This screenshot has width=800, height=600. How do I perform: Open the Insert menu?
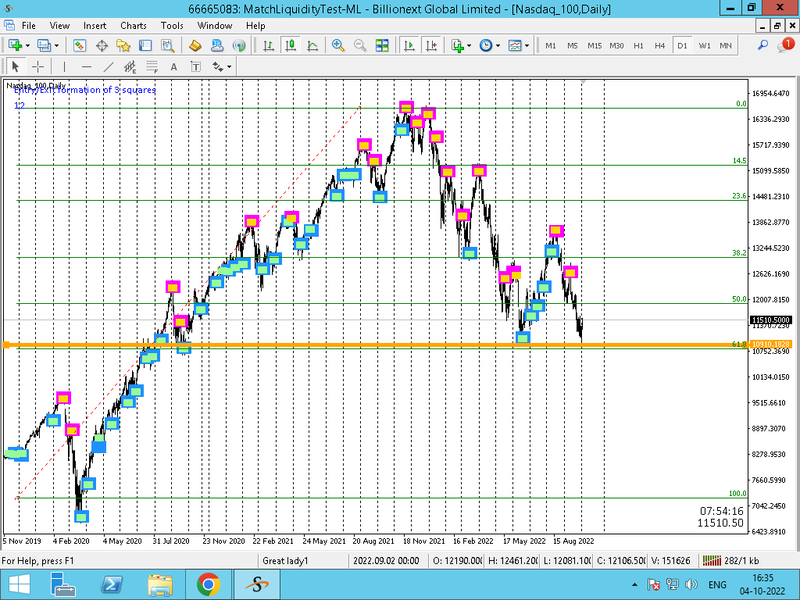[x=94, y=26]
